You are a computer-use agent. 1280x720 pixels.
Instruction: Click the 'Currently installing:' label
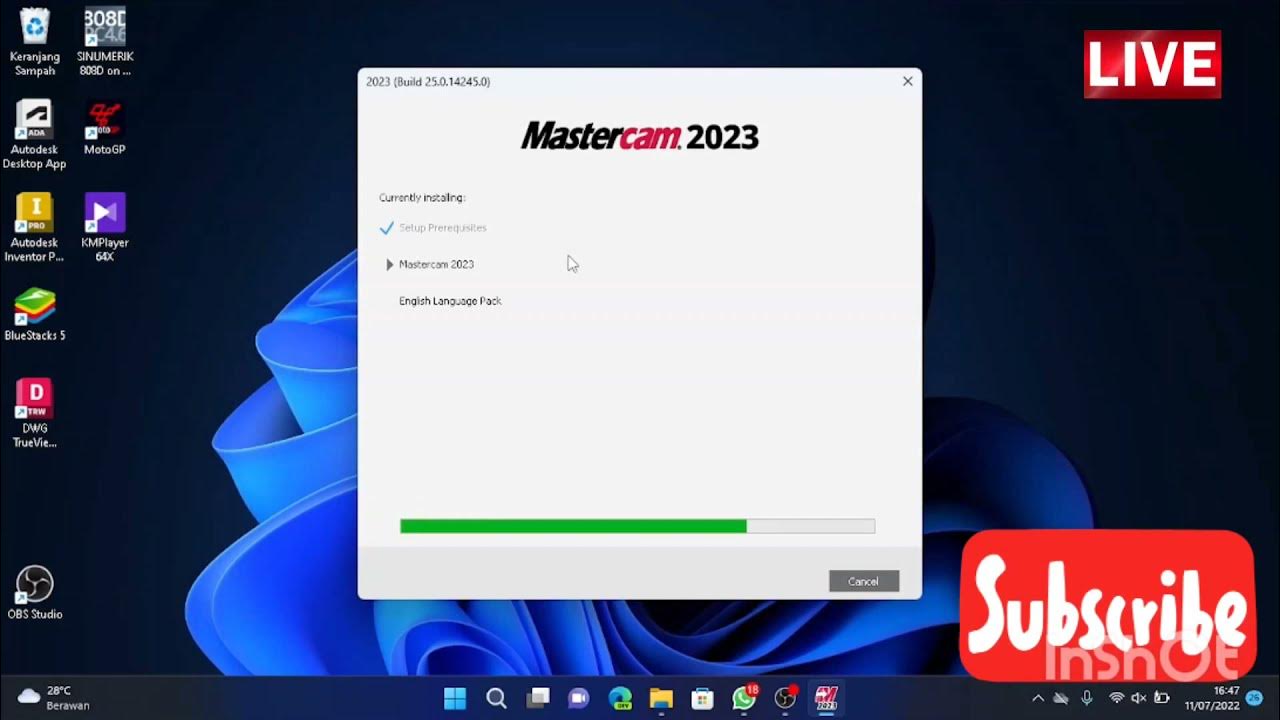coord(422,198)
